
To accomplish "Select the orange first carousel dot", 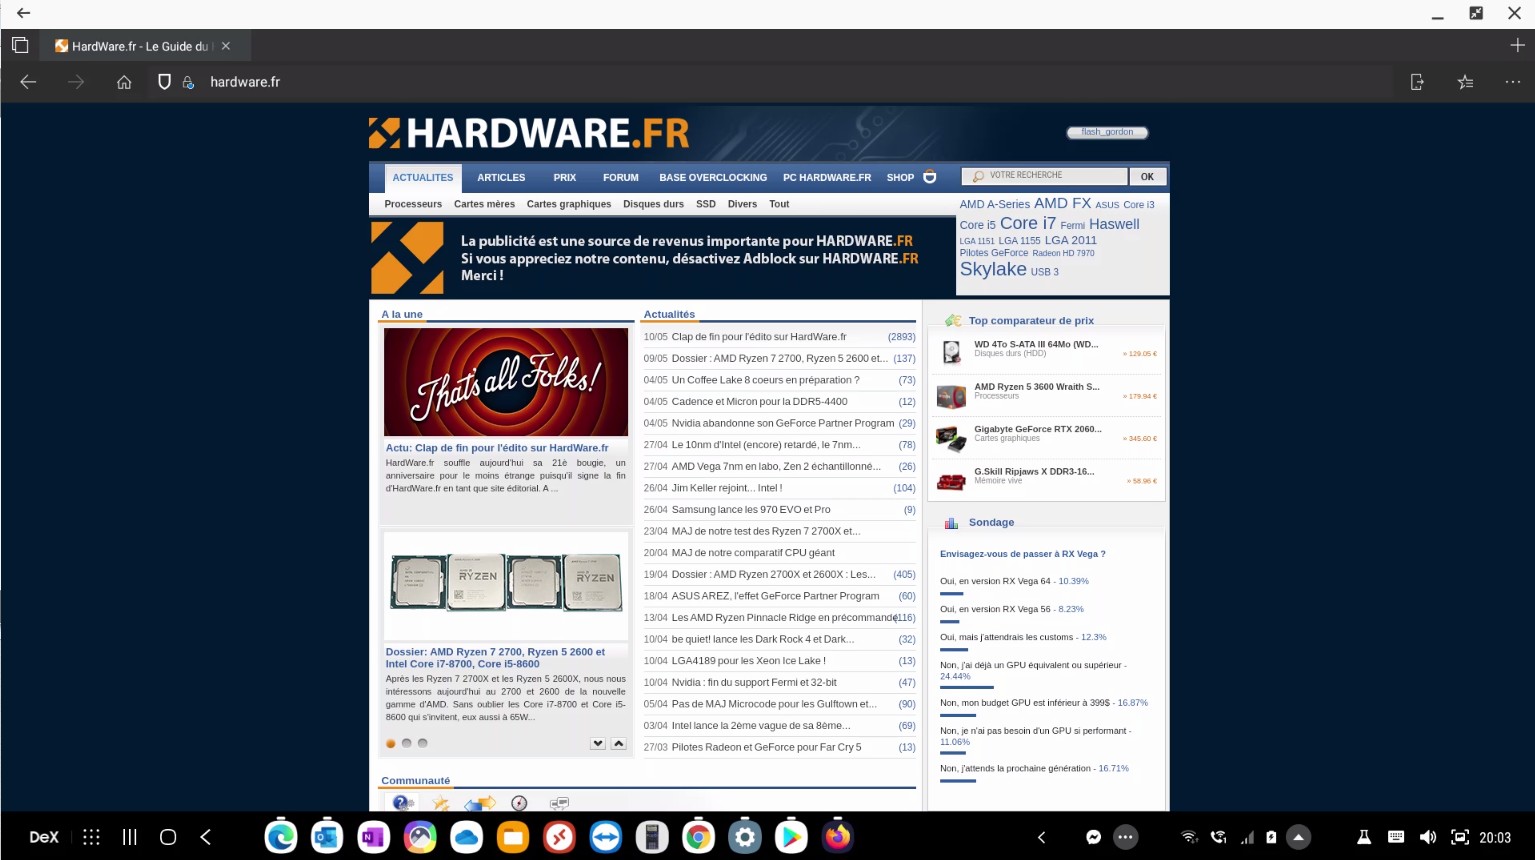I will (390, 743).
